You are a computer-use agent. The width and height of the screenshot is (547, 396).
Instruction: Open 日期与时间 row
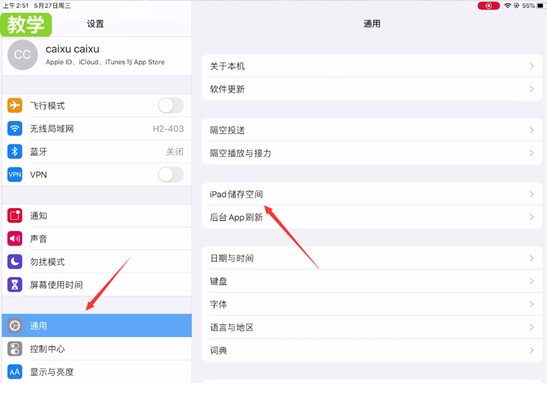[x=372, y=258]
